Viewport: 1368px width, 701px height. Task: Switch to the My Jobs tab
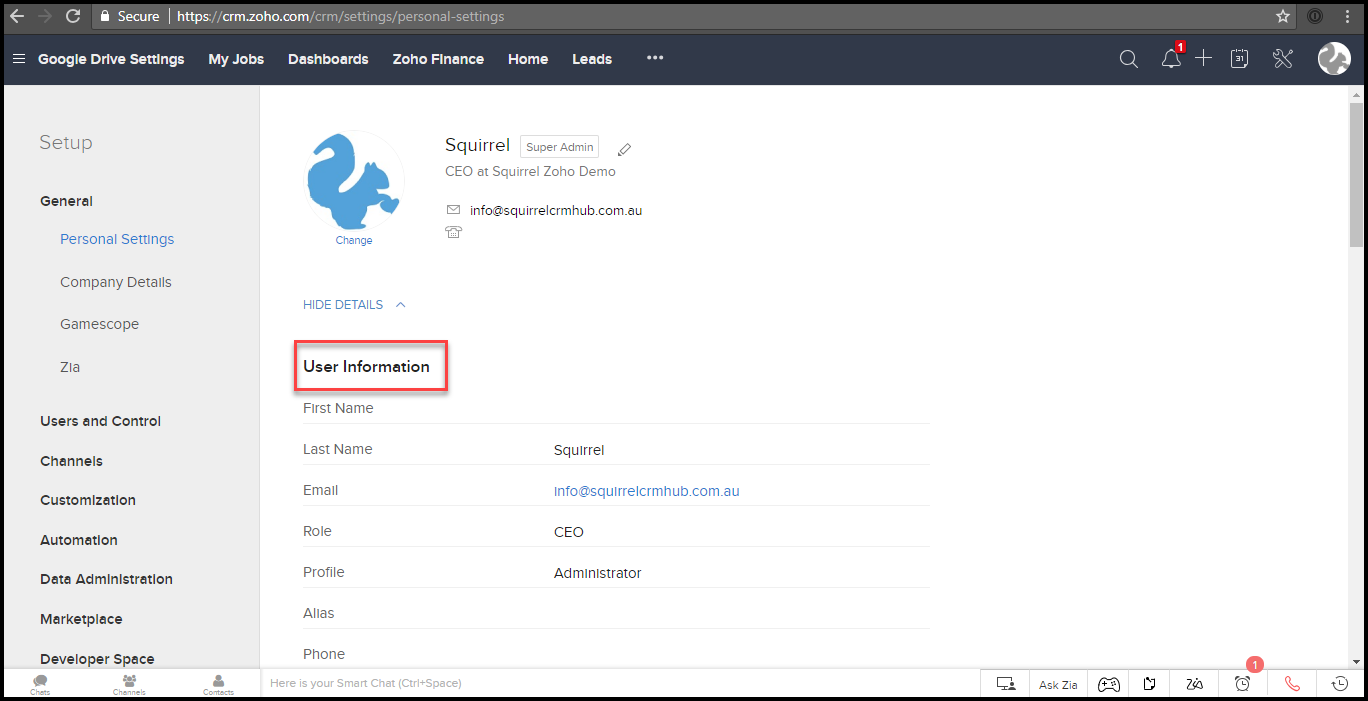[236, 59]
